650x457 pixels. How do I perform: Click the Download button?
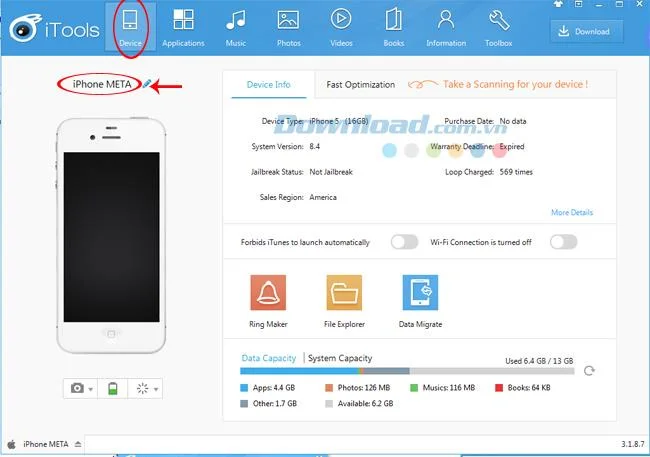click(586, 31)
